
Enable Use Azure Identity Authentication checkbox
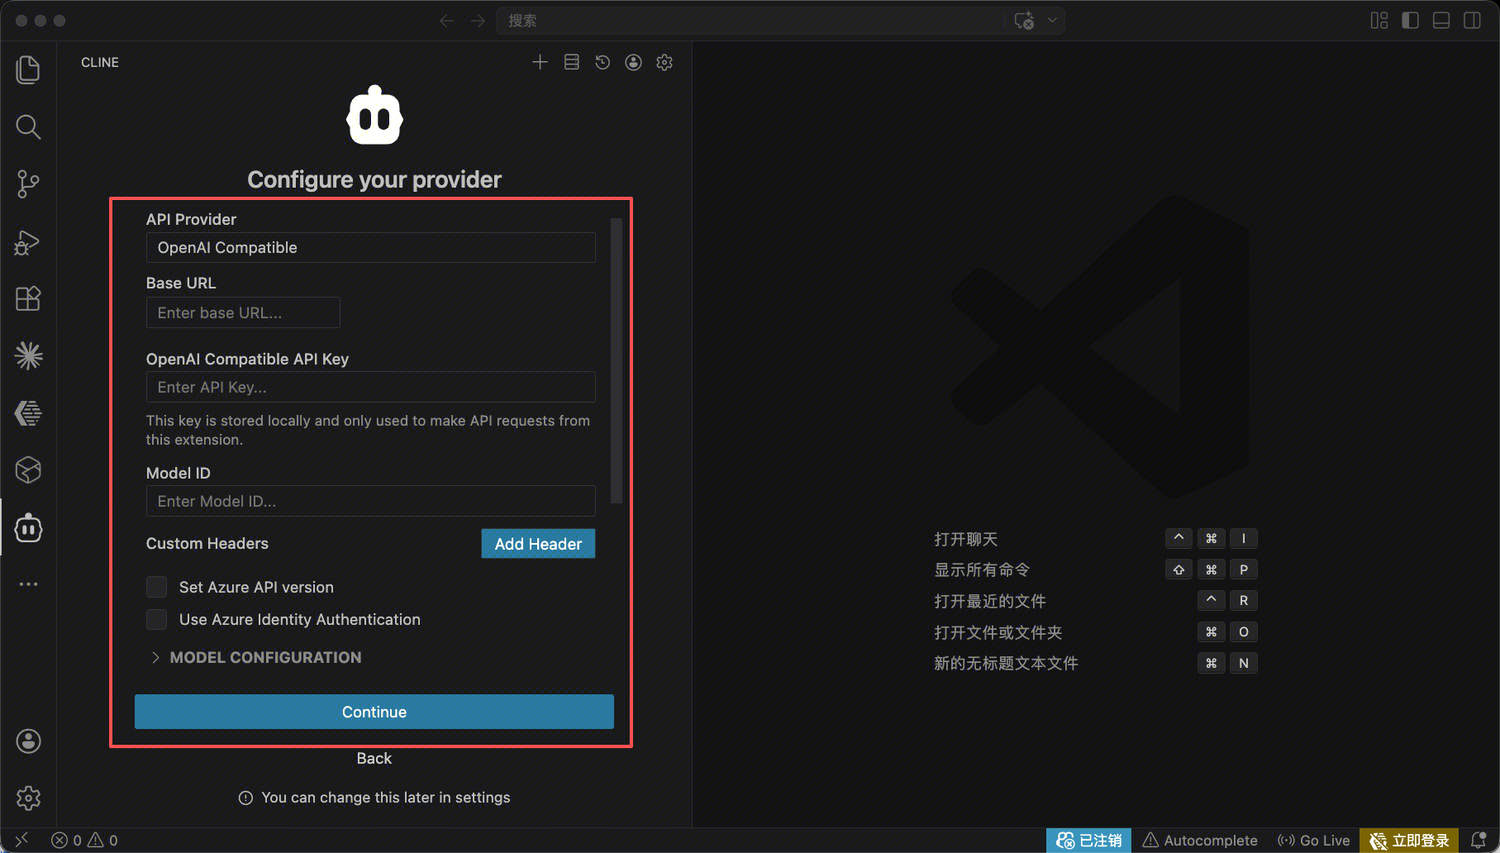pos(157,620)
